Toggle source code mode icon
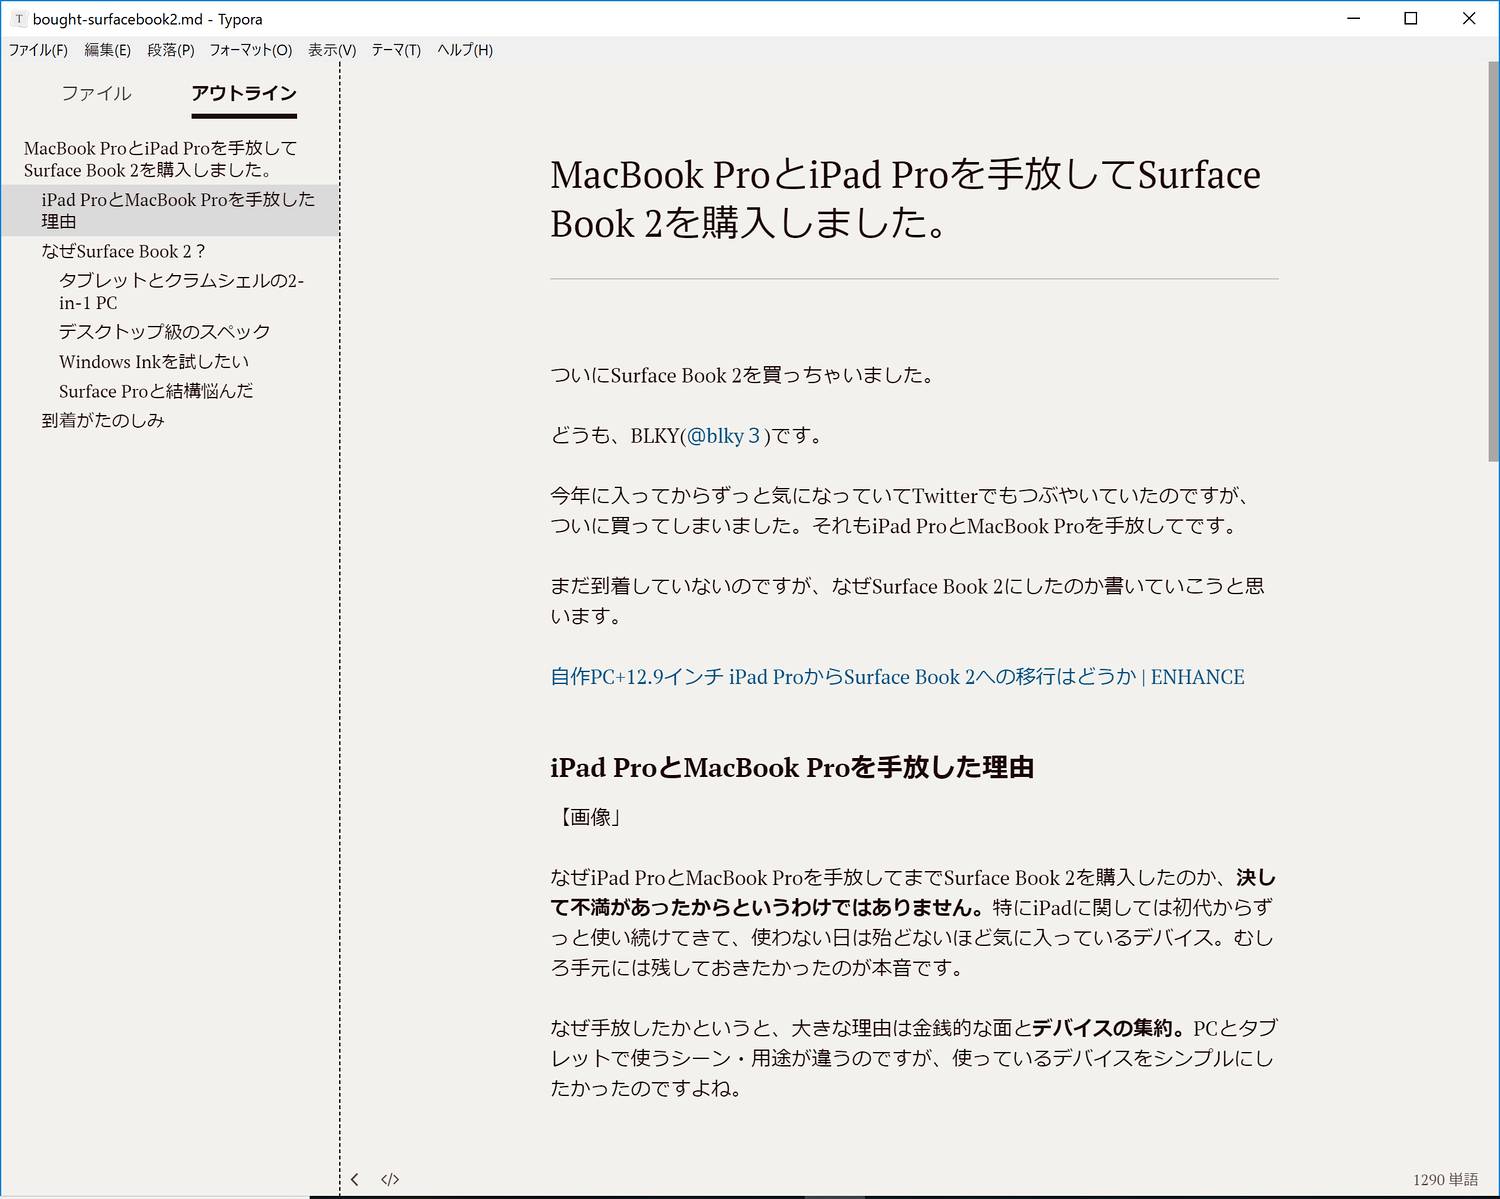This screenshot has height=1199, width=1500. 390,1179
